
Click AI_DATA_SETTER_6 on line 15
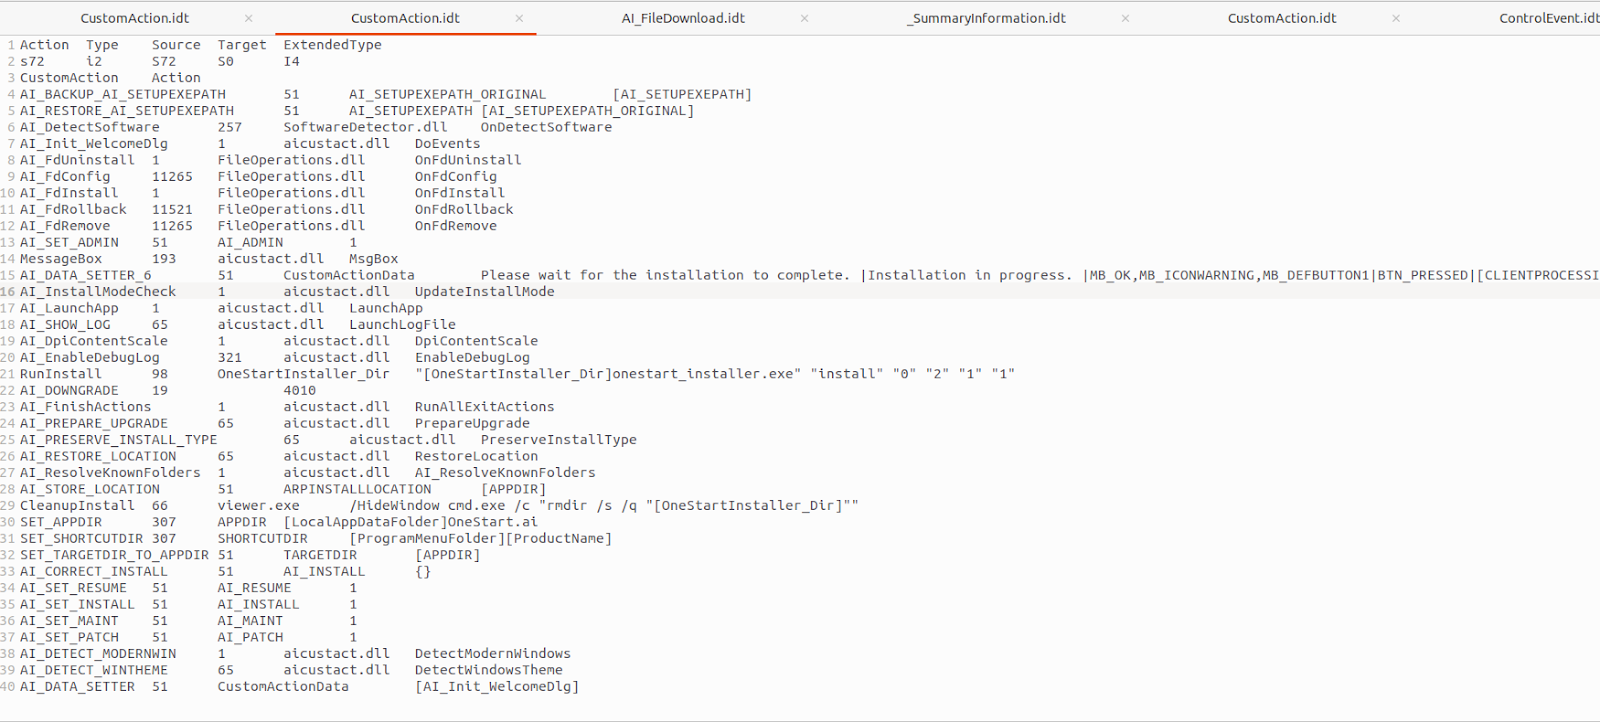pyautogui.click(x=86, y=276)
